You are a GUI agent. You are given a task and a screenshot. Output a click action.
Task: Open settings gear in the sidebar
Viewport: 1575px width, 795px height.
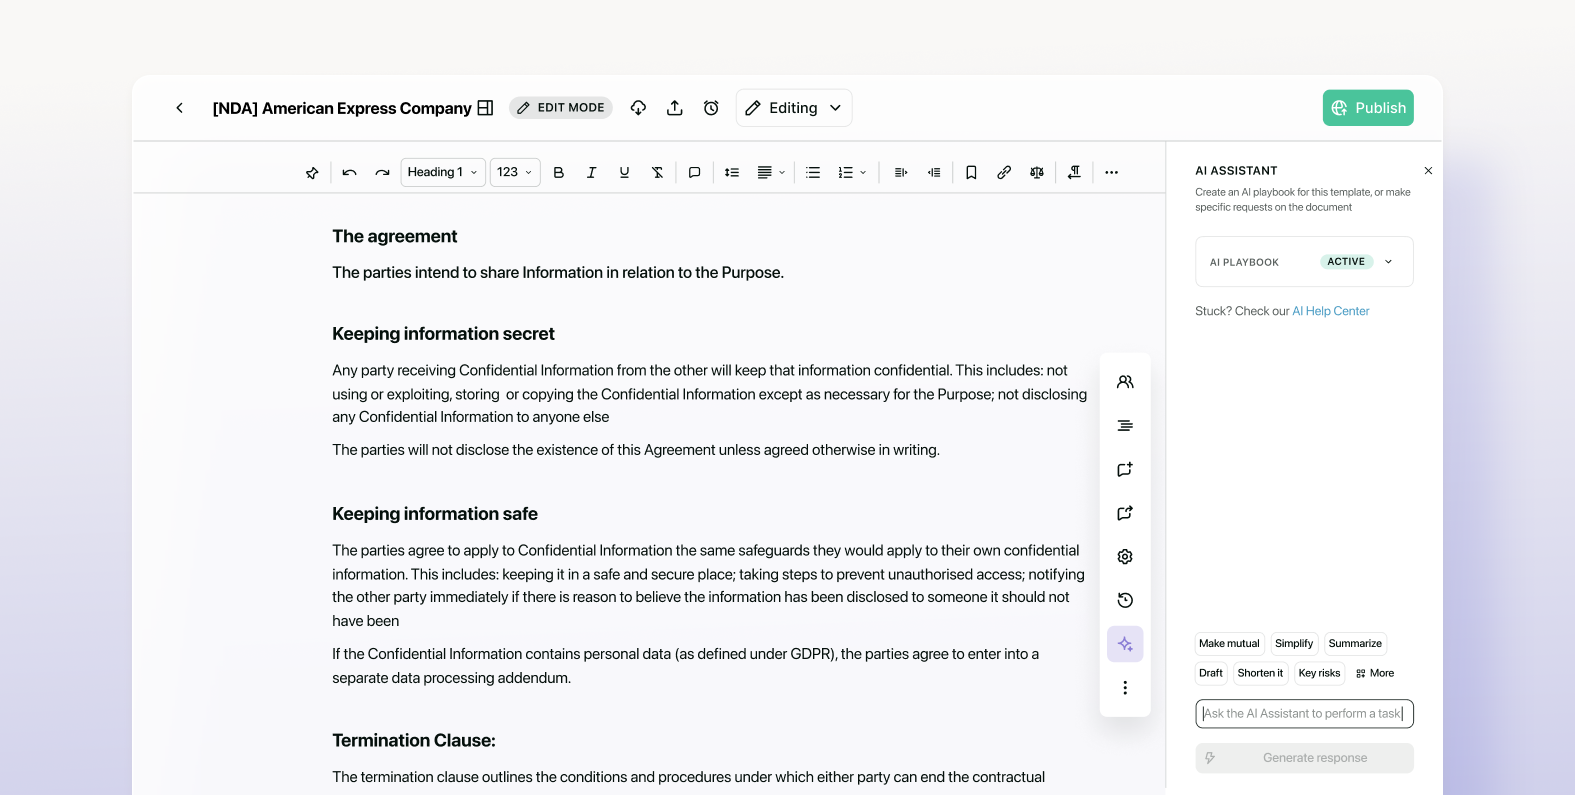coord(1125,557)
